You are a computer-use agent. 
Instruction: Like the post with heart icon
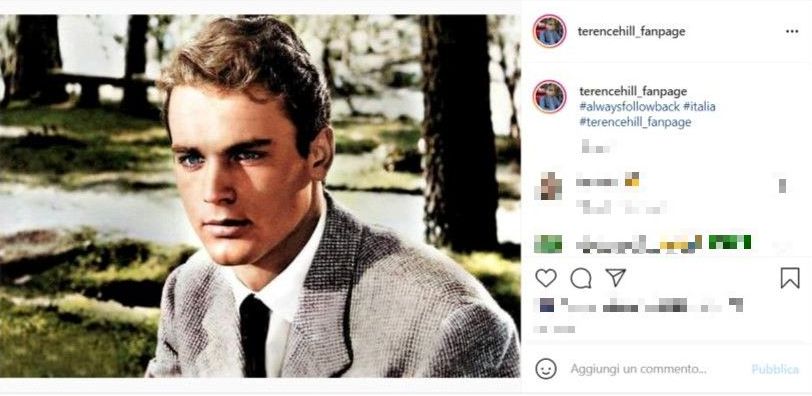545,278
